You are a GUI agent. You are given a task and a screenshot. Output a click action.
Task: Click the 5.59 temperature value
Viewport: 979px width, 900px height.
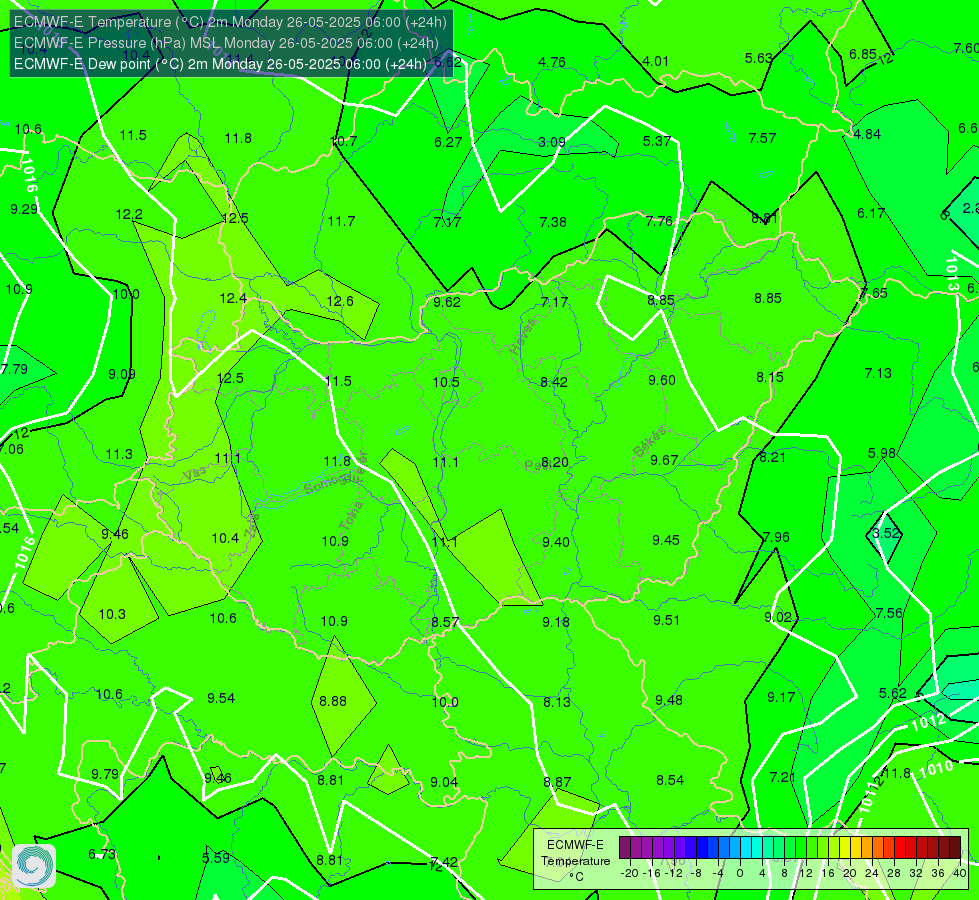(216, 858)
